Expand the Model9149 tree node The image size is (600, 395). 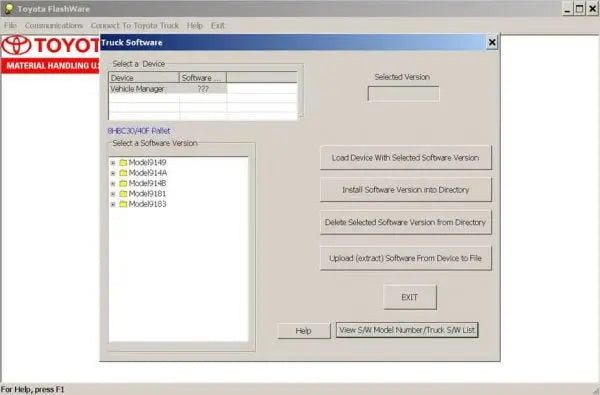pos(113,163)
